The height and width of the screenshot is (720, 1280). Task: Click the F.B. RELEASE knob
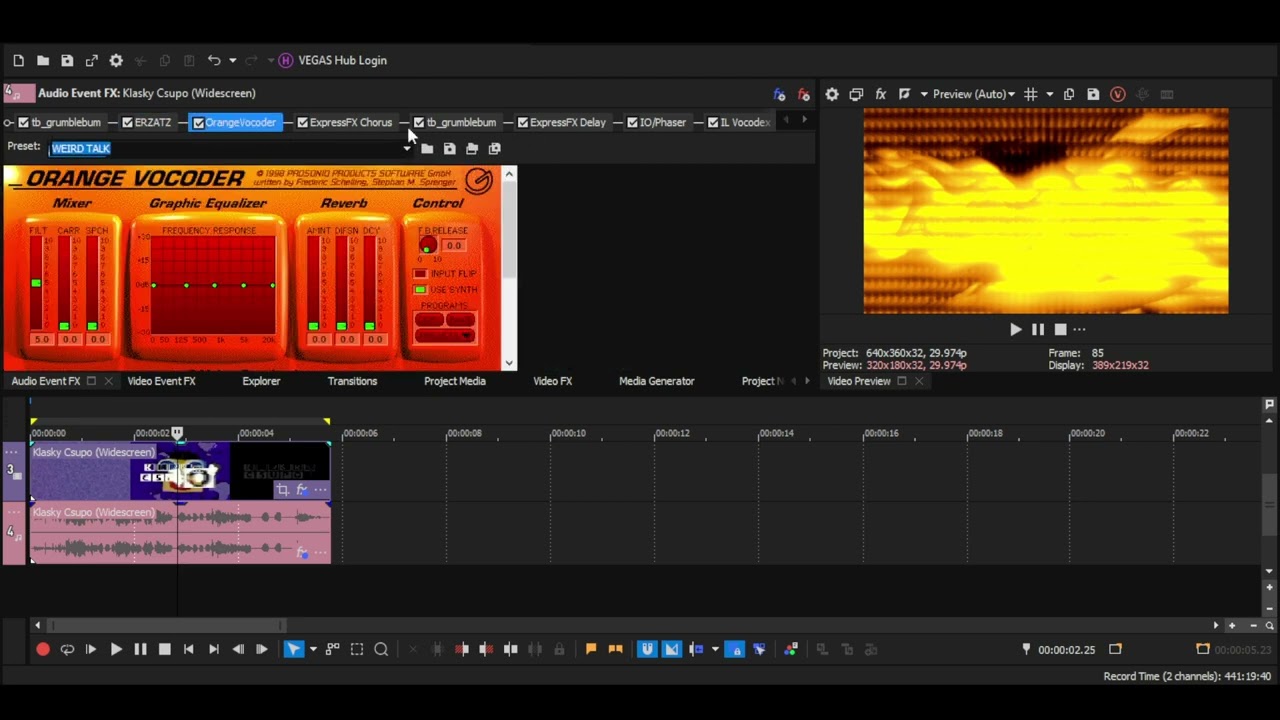tap(427, 245)
